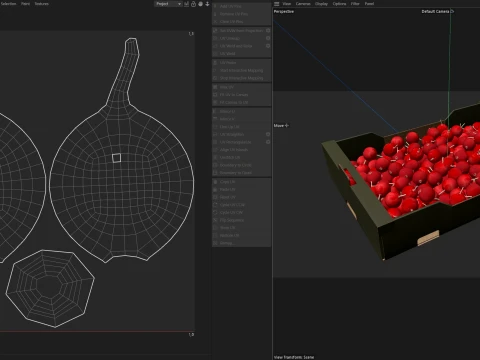Click Fit UV to Canvas

pyautogui.click(x=241, y=95)
